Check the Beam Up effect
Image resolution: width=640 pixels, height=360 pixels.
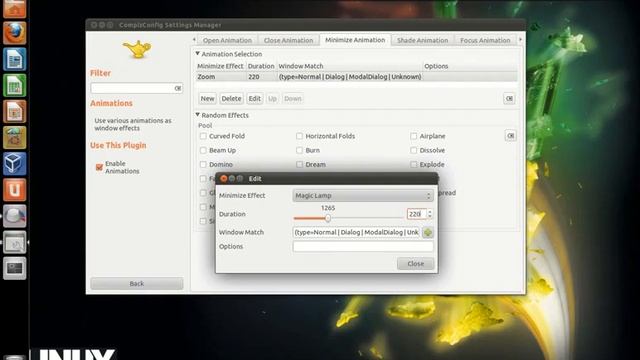pos(203,150)
